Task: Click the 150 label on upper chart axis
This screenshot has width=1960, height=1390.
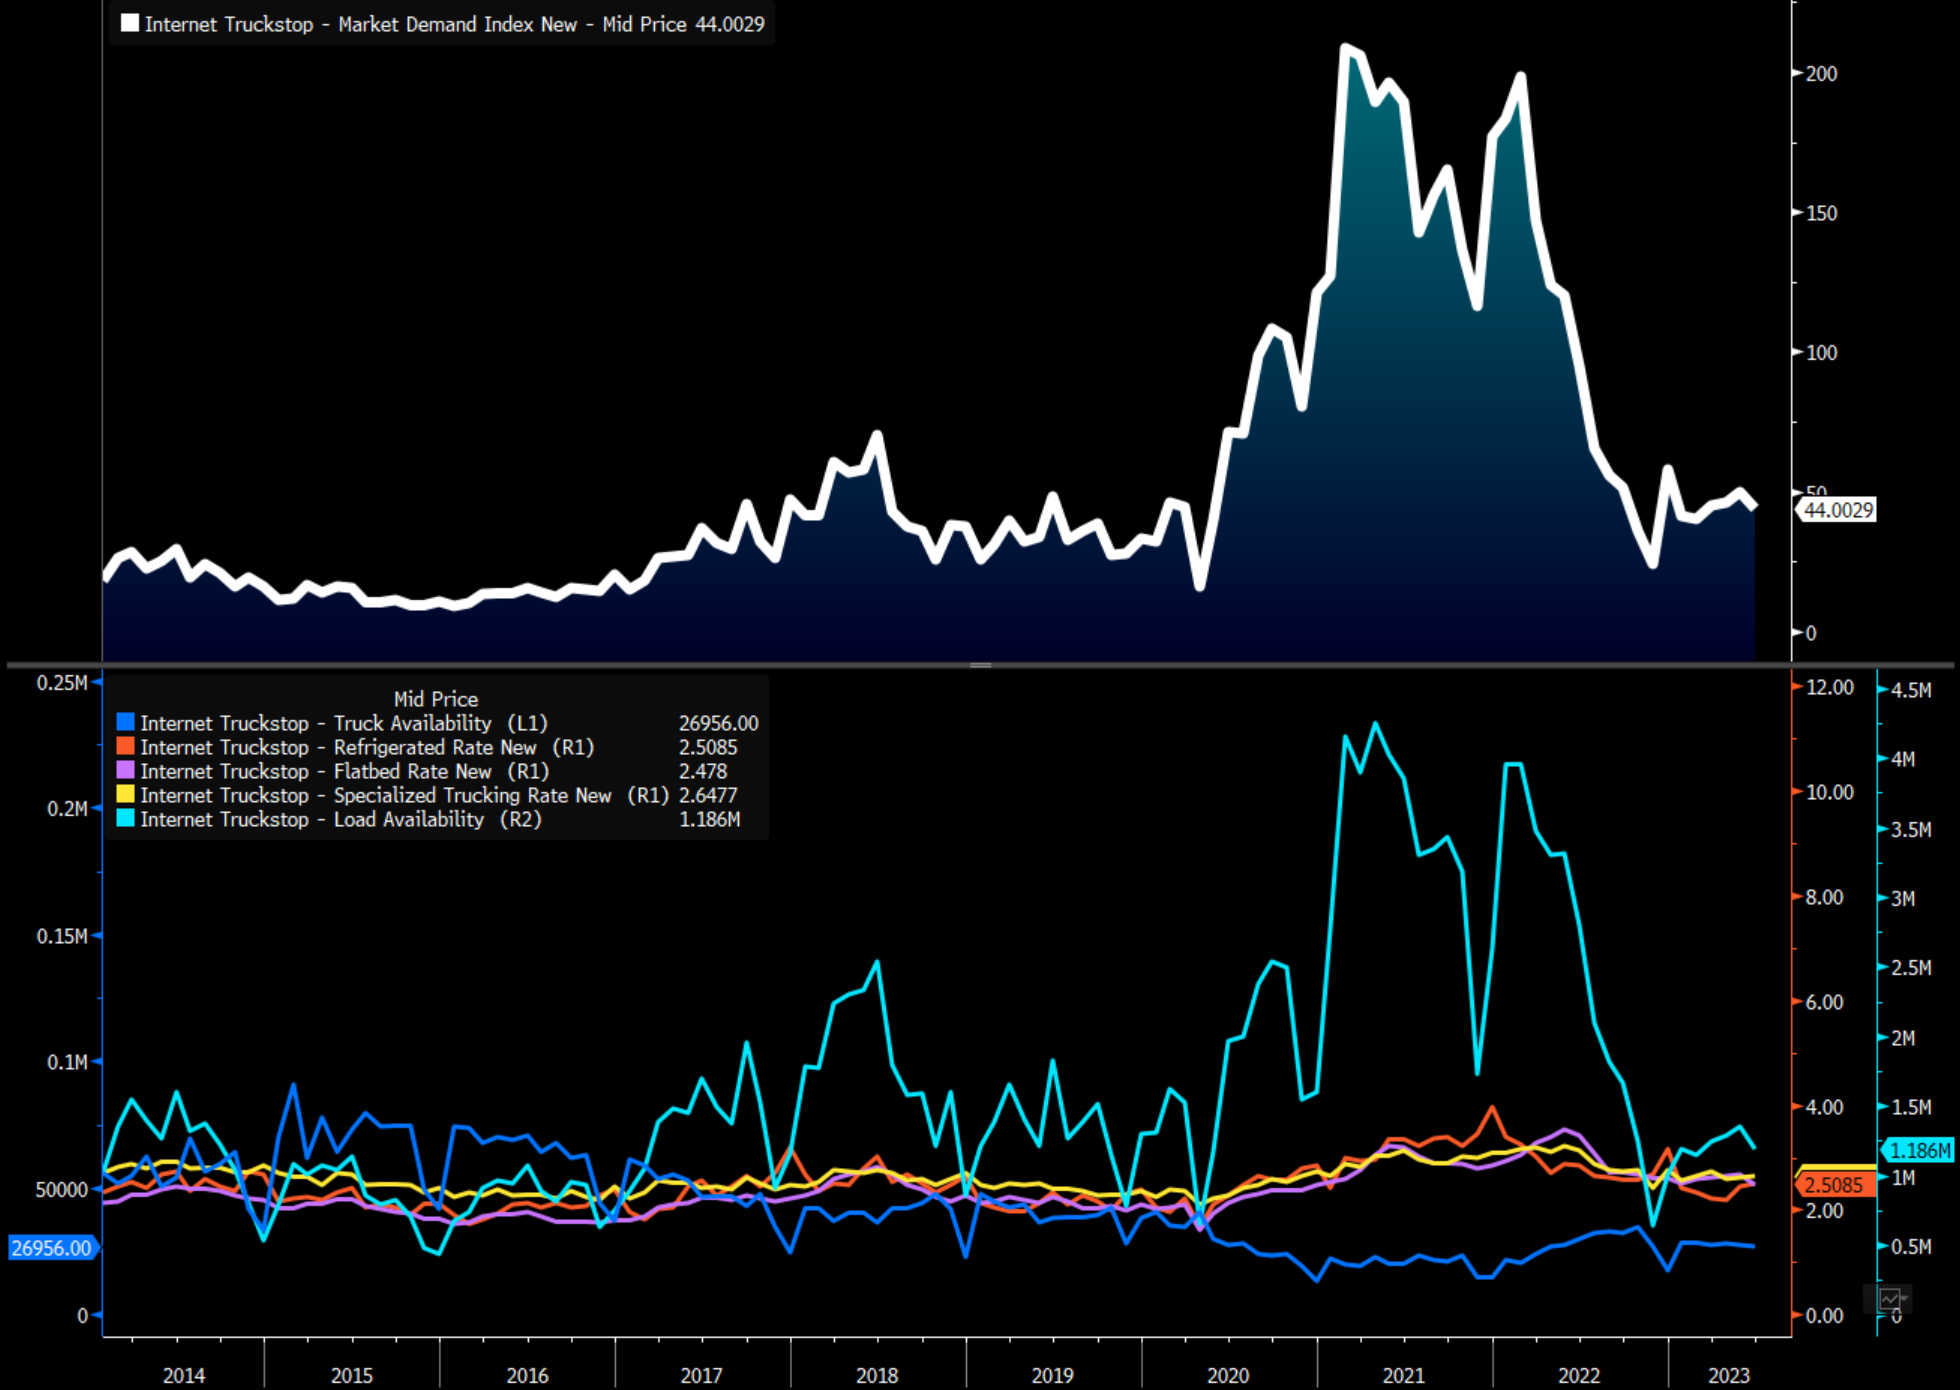Action: [x=1821, y=213]
